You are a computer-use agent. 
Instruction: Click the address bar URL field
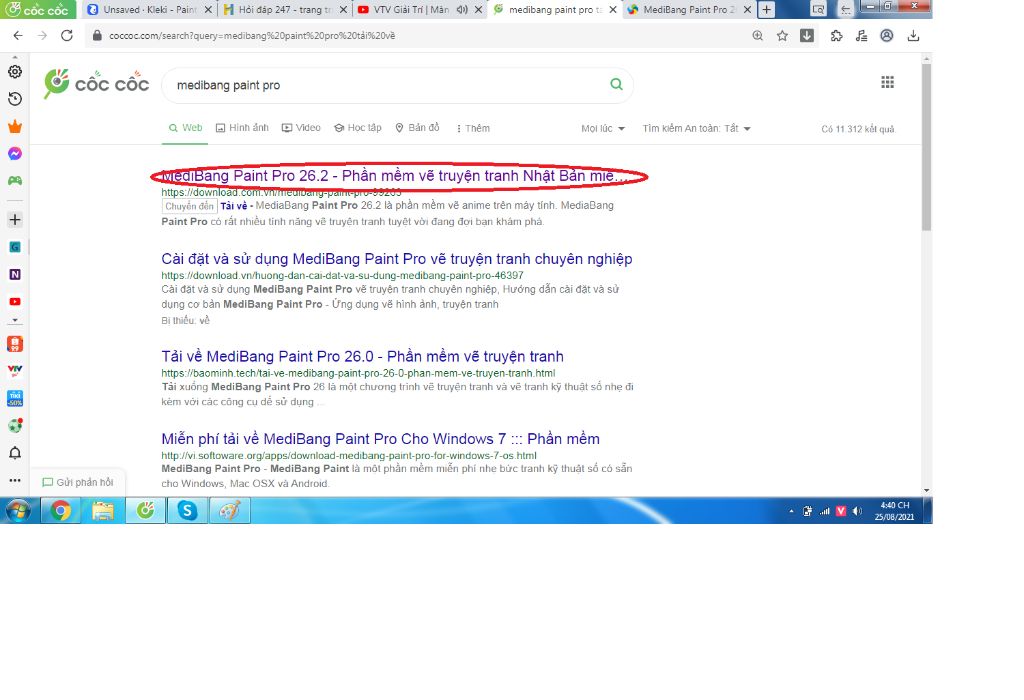coord(418,36)
